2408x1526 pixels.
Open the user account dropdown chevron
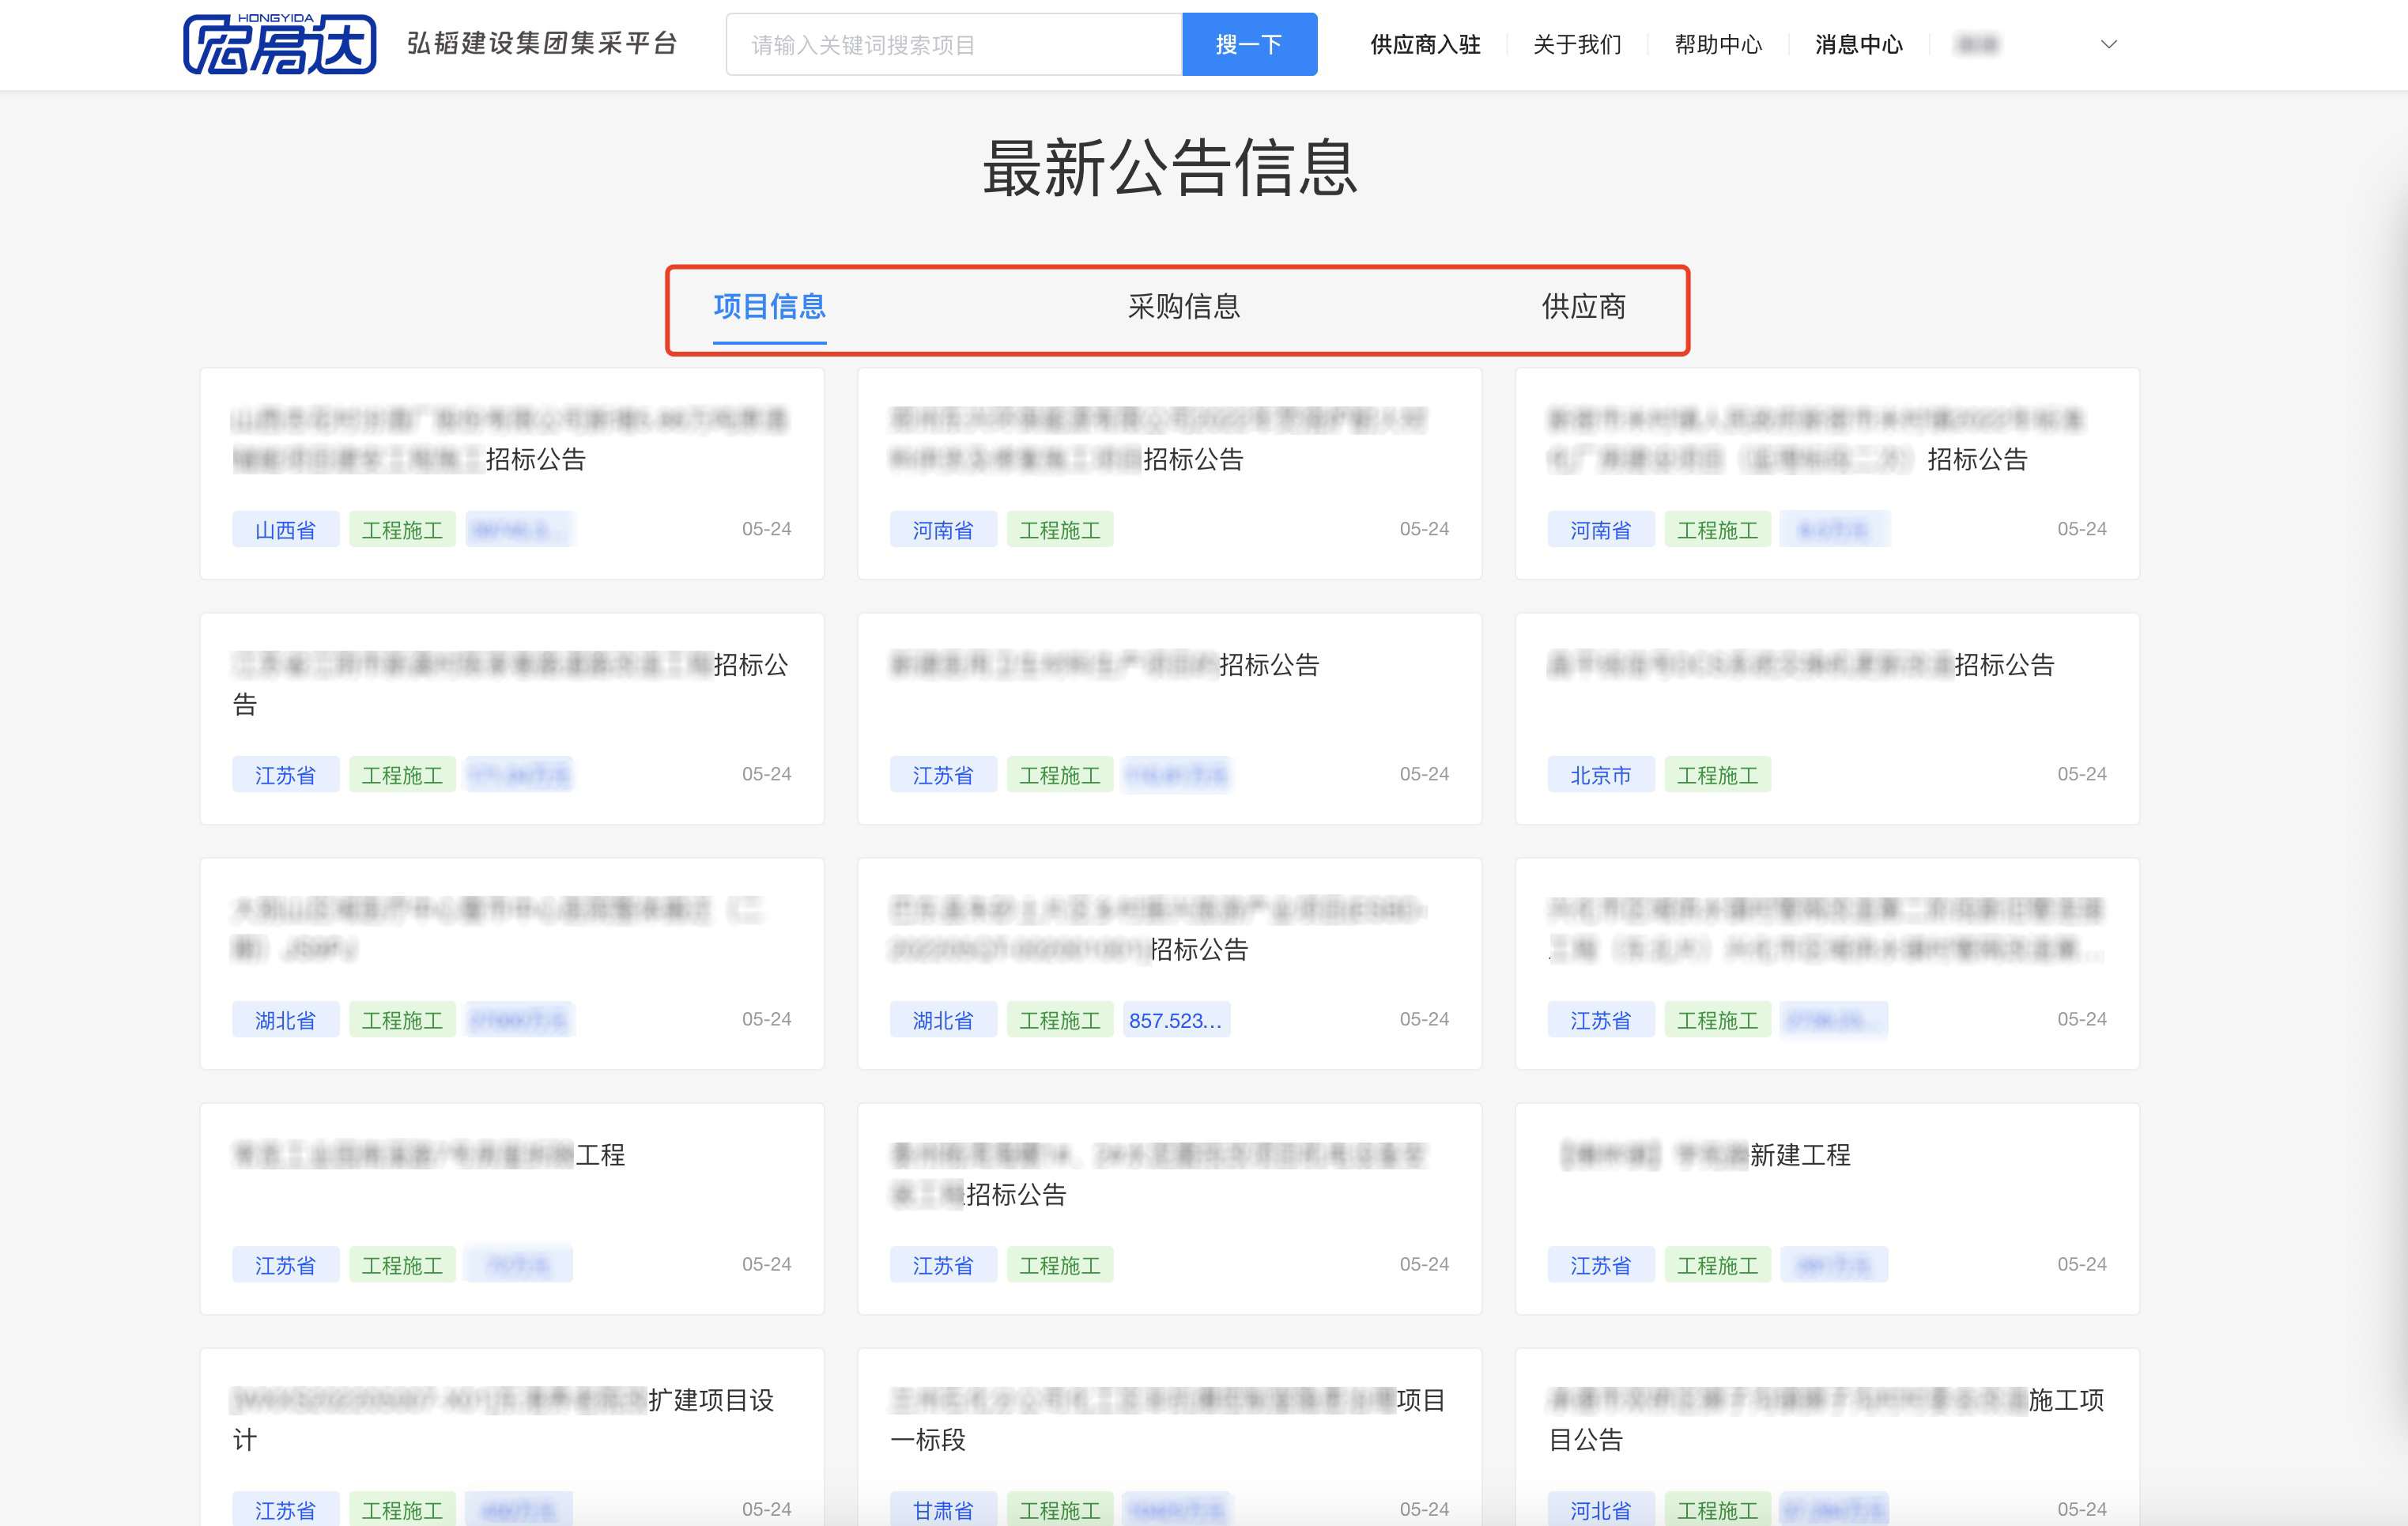coord(2109,44)
